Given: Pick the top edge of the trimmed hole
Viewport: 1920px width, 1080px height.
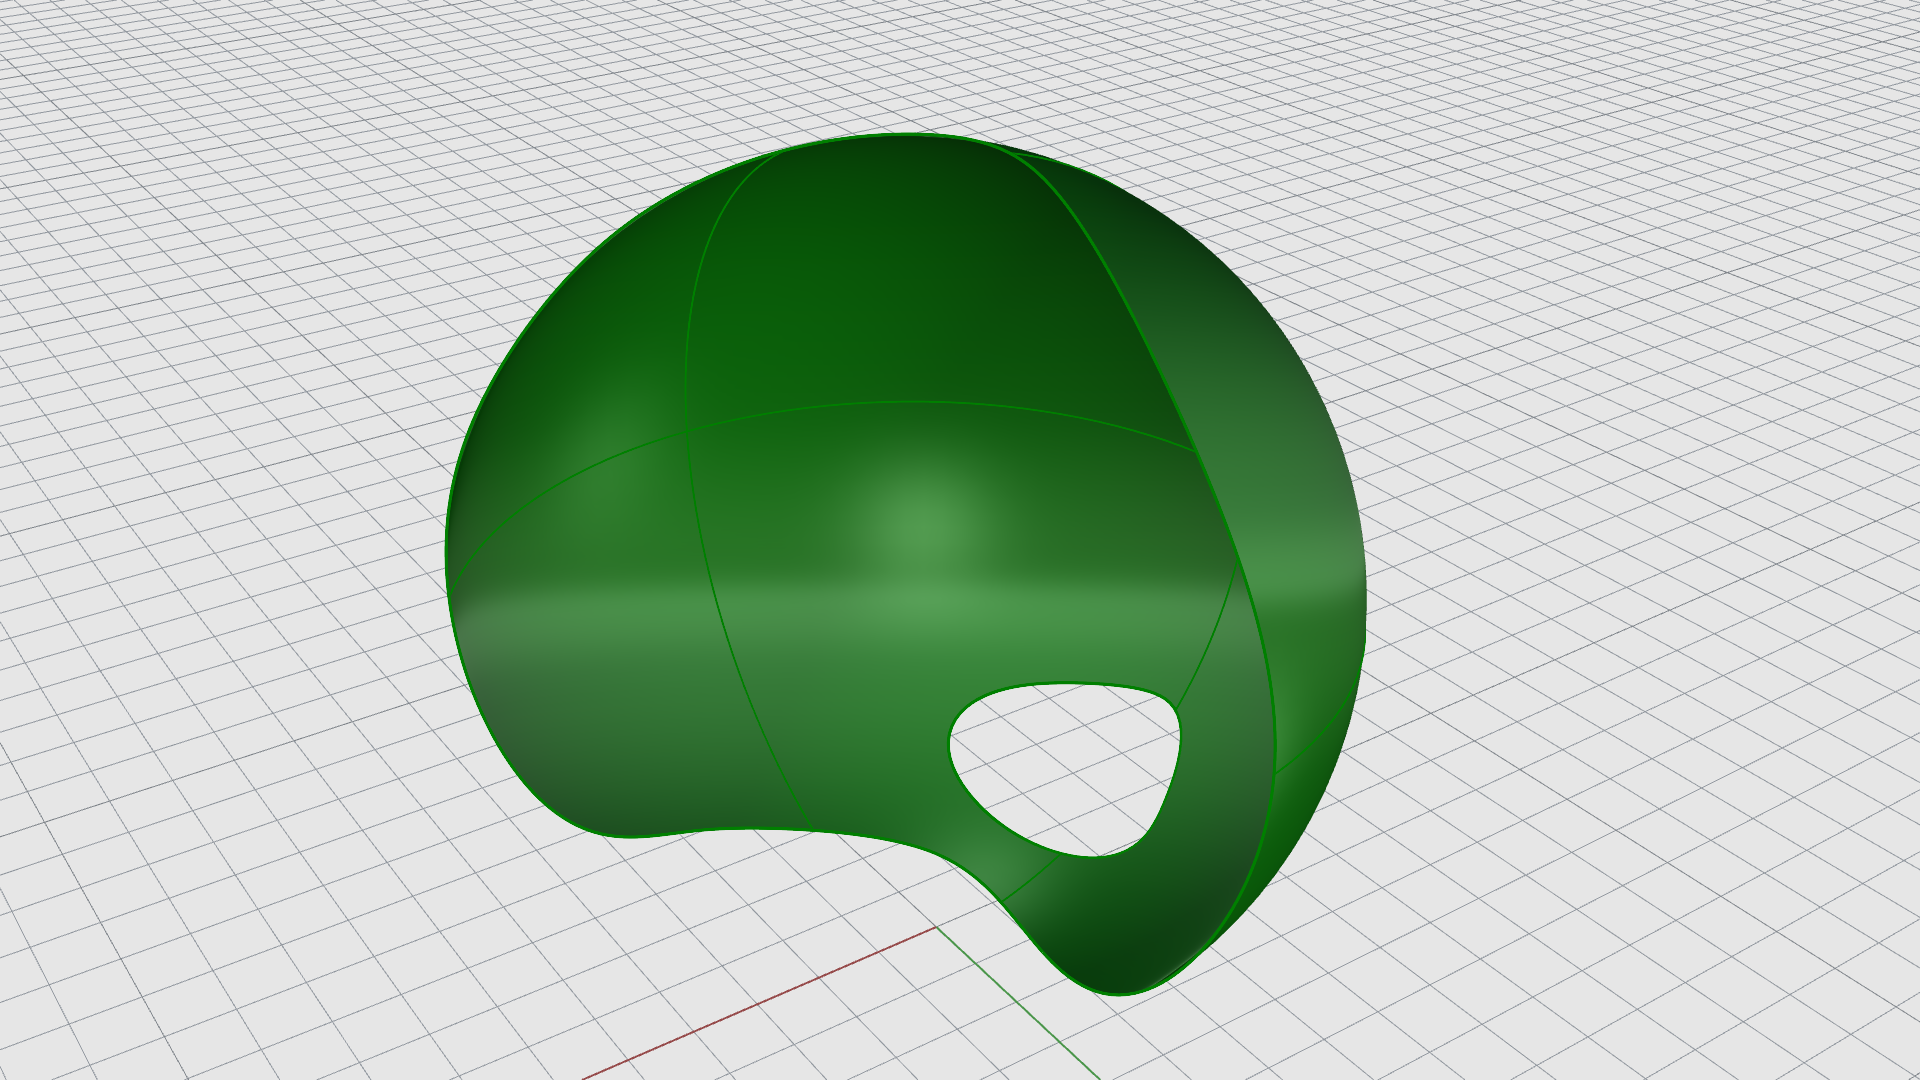Looking at the screenshot, I should (x=1060, y=684).
